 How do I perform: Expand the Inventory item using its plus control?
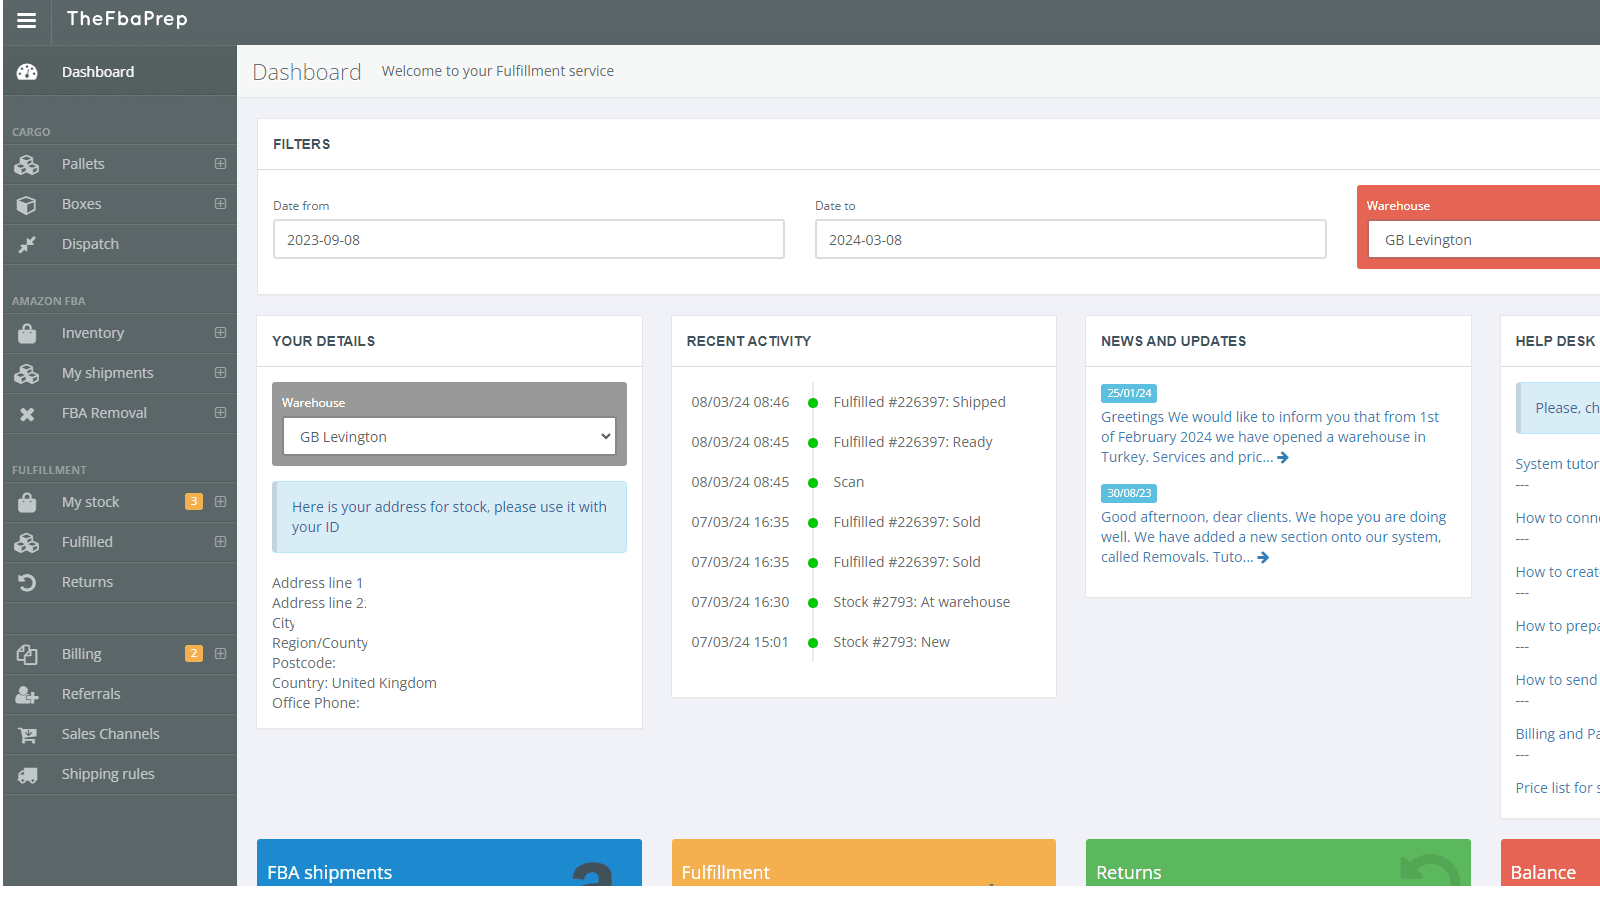click(x=220, y=333)
